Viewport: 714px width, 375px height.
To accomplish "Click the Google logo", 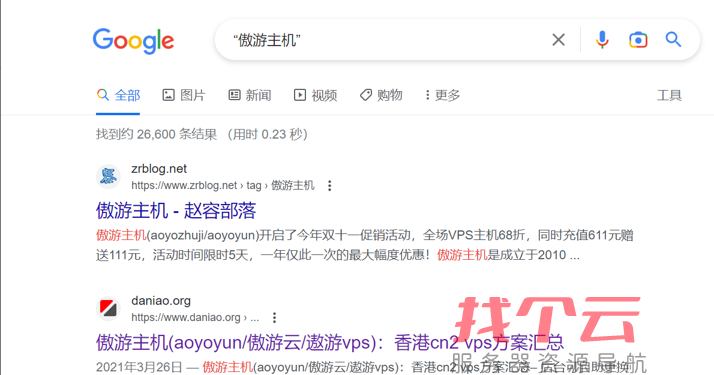I will pyautogui.click(x=133, y=41).
